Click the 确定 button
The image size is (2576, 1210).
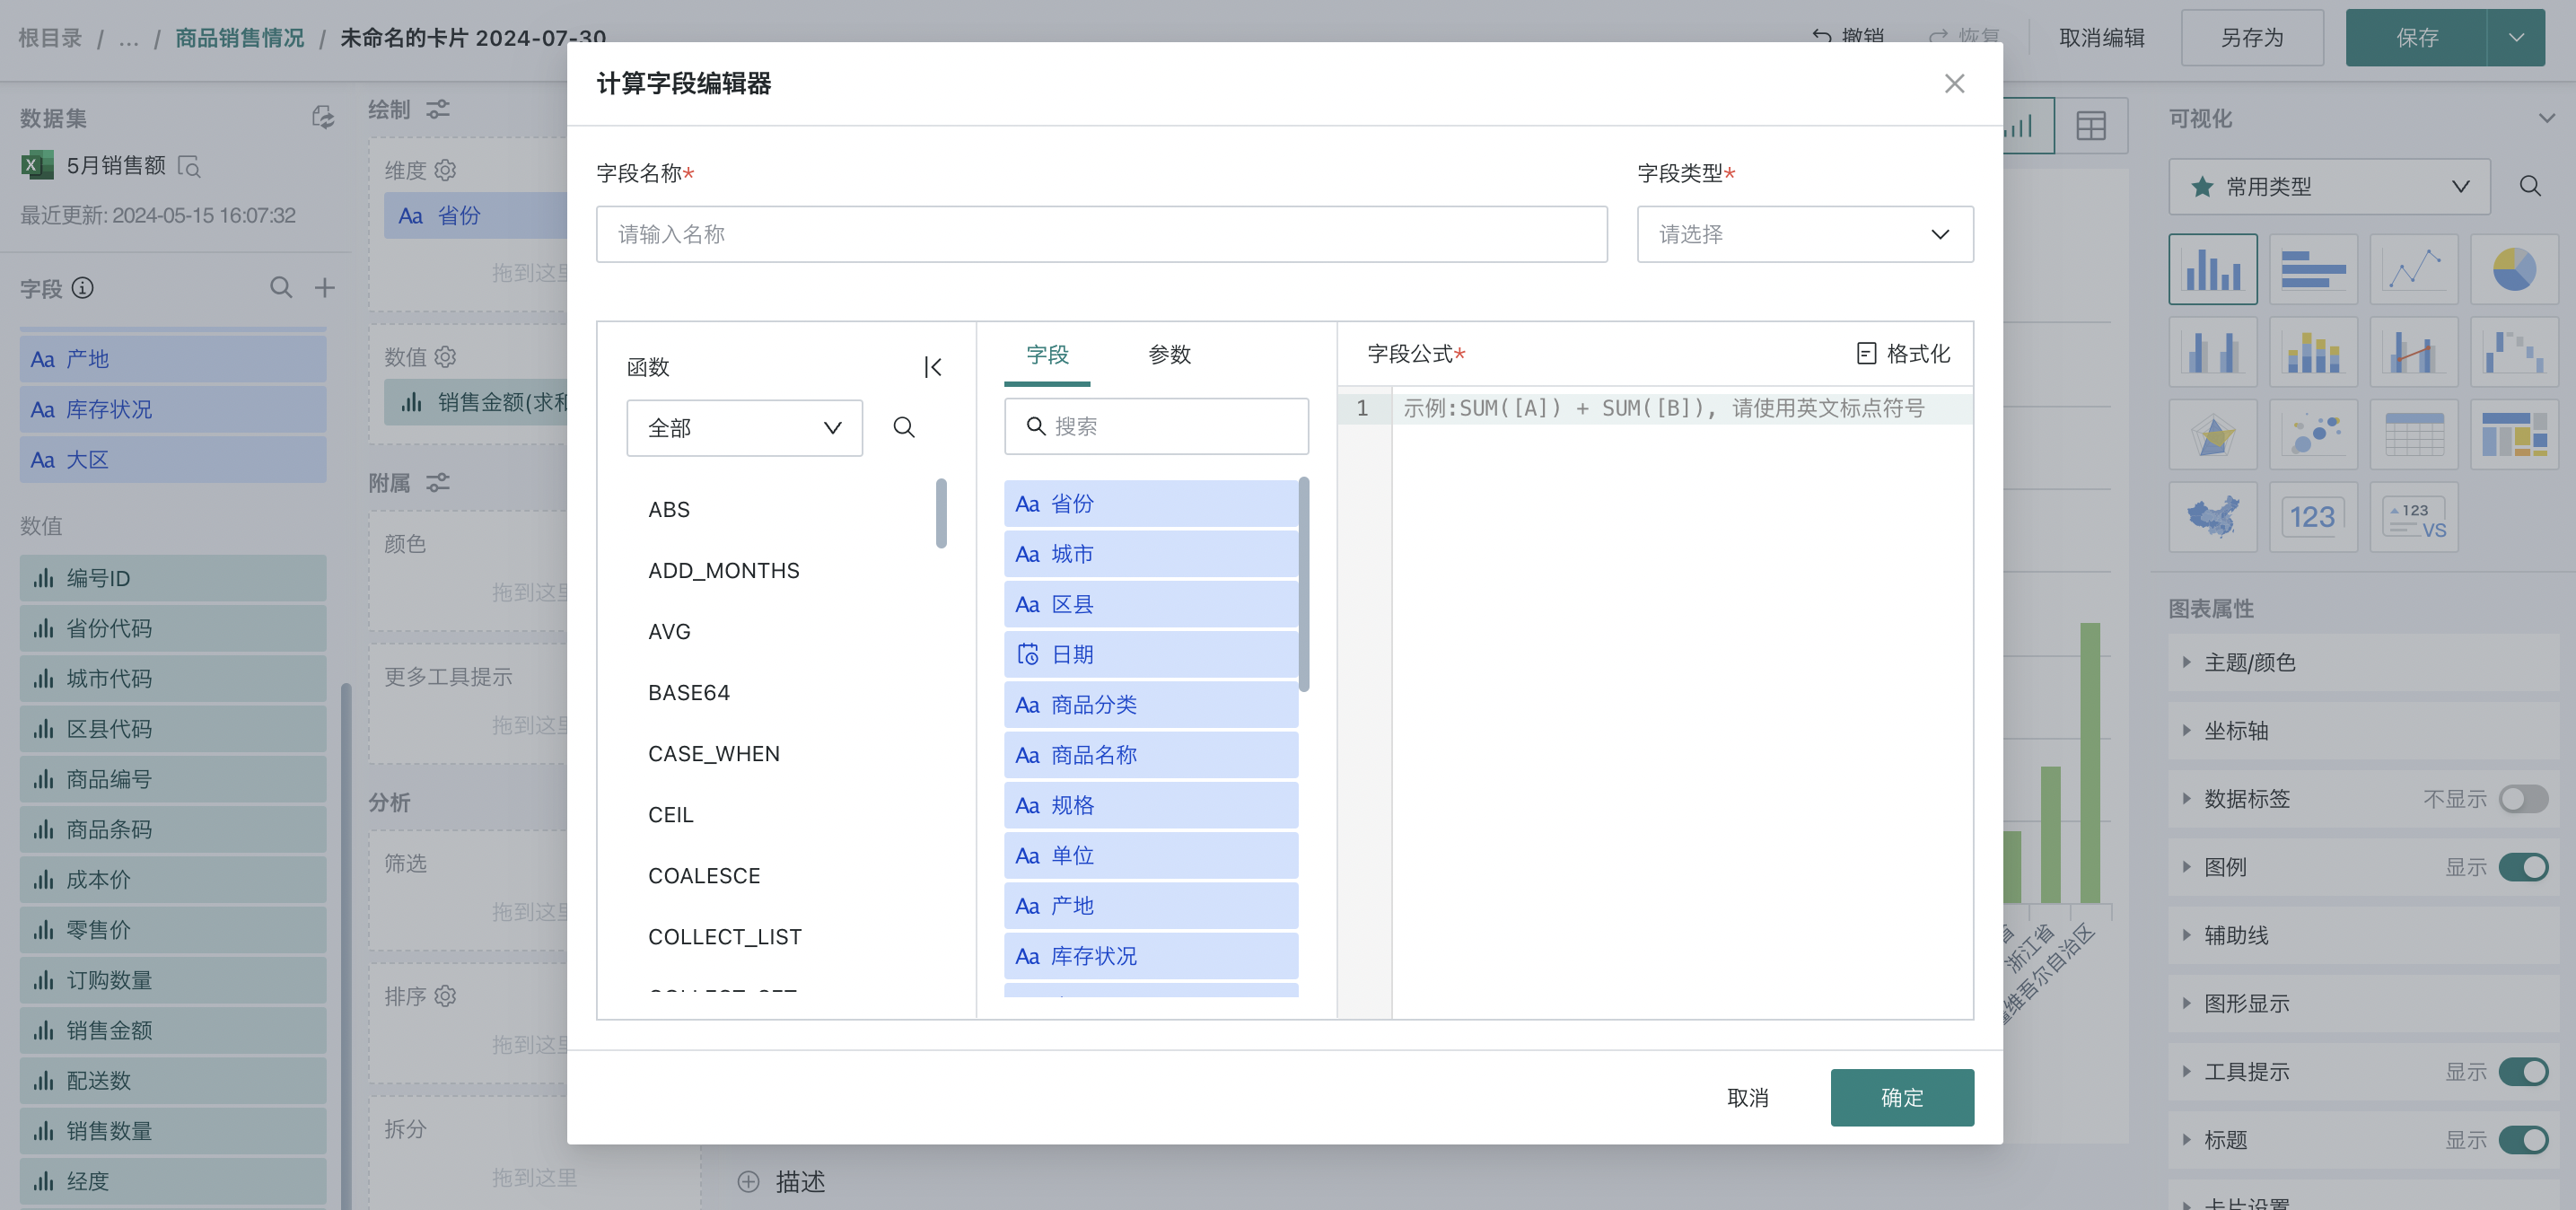click(x=1901, y=1097)
